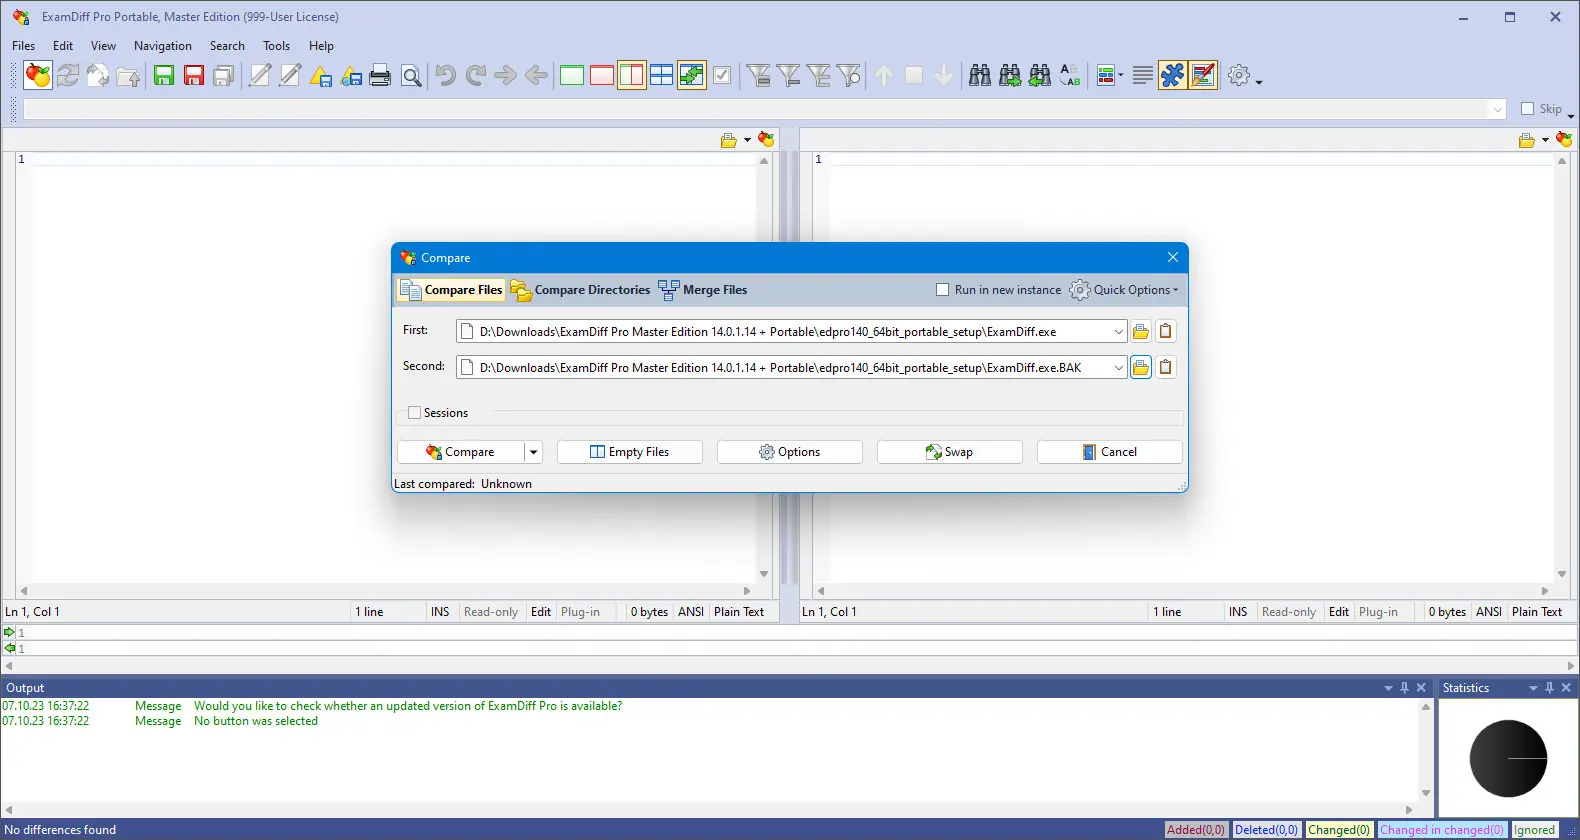Screen dimensions: 1580x840
Task: Click the Compare button in the dialog
Action: pyautogui.click(x=460, y=452)
